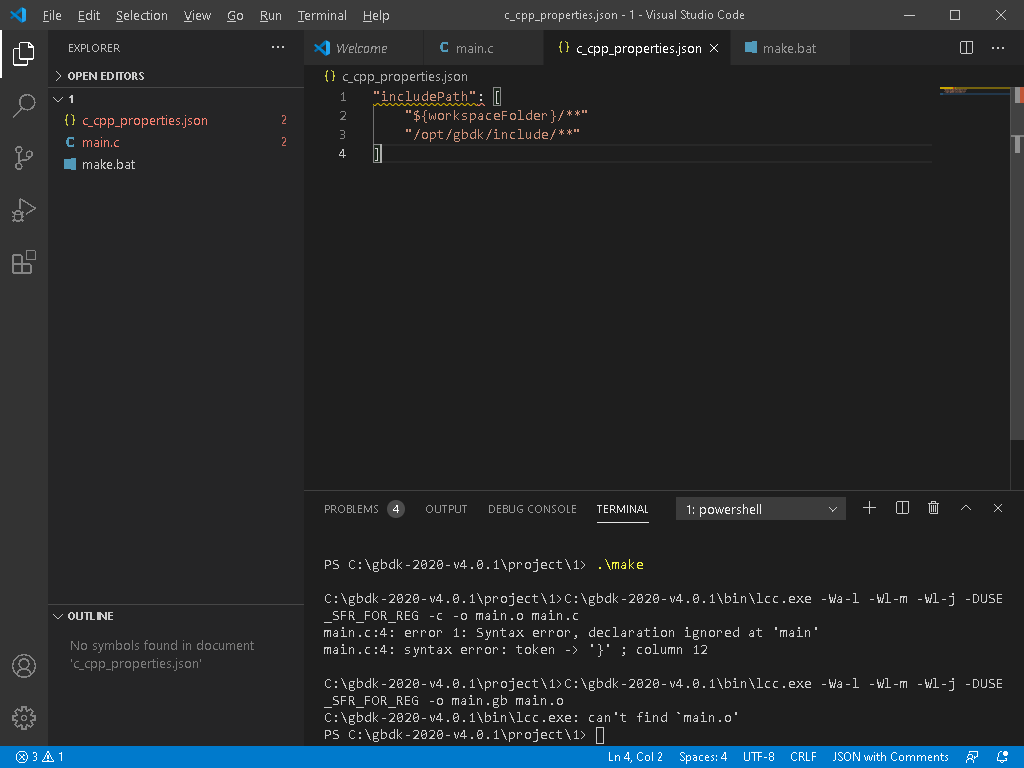Place cursor on "includePath" key in editor
Viewport: 1024px width, 768px height.
424,97
